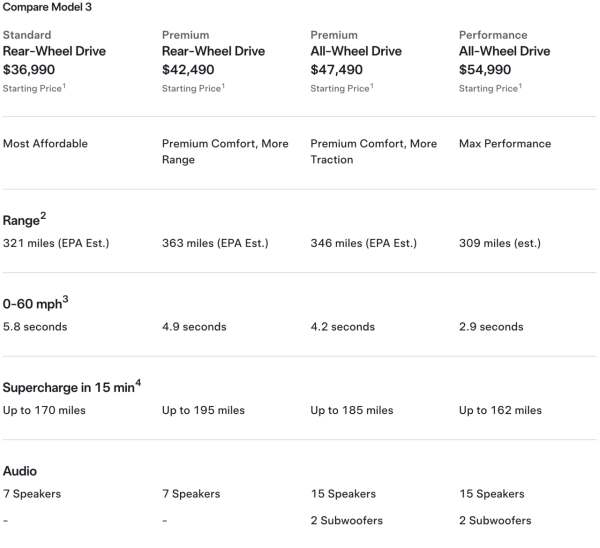
Task: Select the Premium All-Wheel Drive column title
Action: click(x=356, y=51)
